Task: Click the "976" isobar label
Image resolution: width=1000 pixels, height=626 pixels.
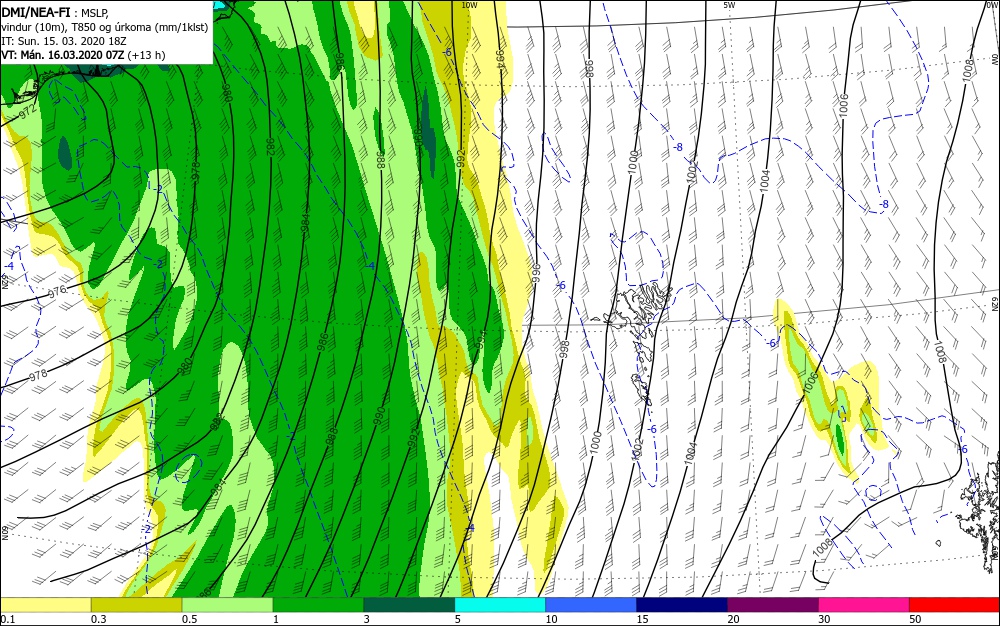Action: tap(57, 292)
